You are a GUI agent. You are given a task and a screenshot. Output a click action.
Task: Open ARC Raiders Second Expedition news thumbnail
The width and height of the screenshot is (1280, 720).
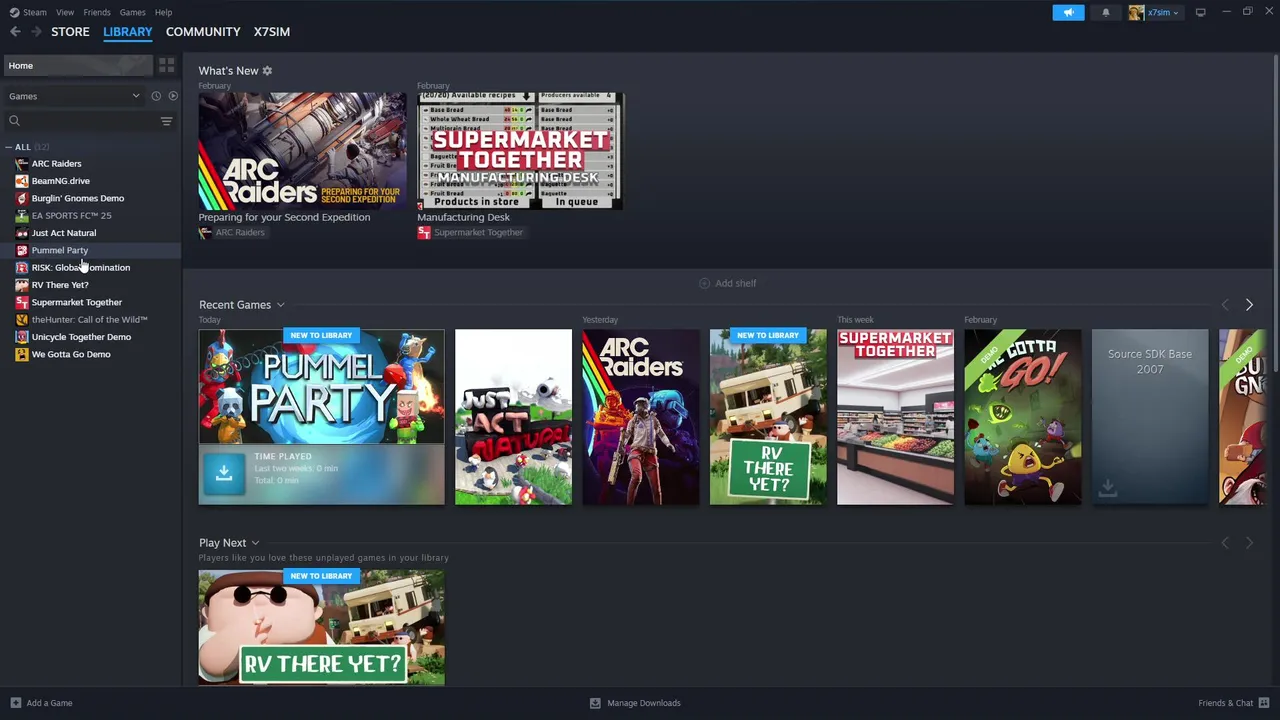point(302,151)
